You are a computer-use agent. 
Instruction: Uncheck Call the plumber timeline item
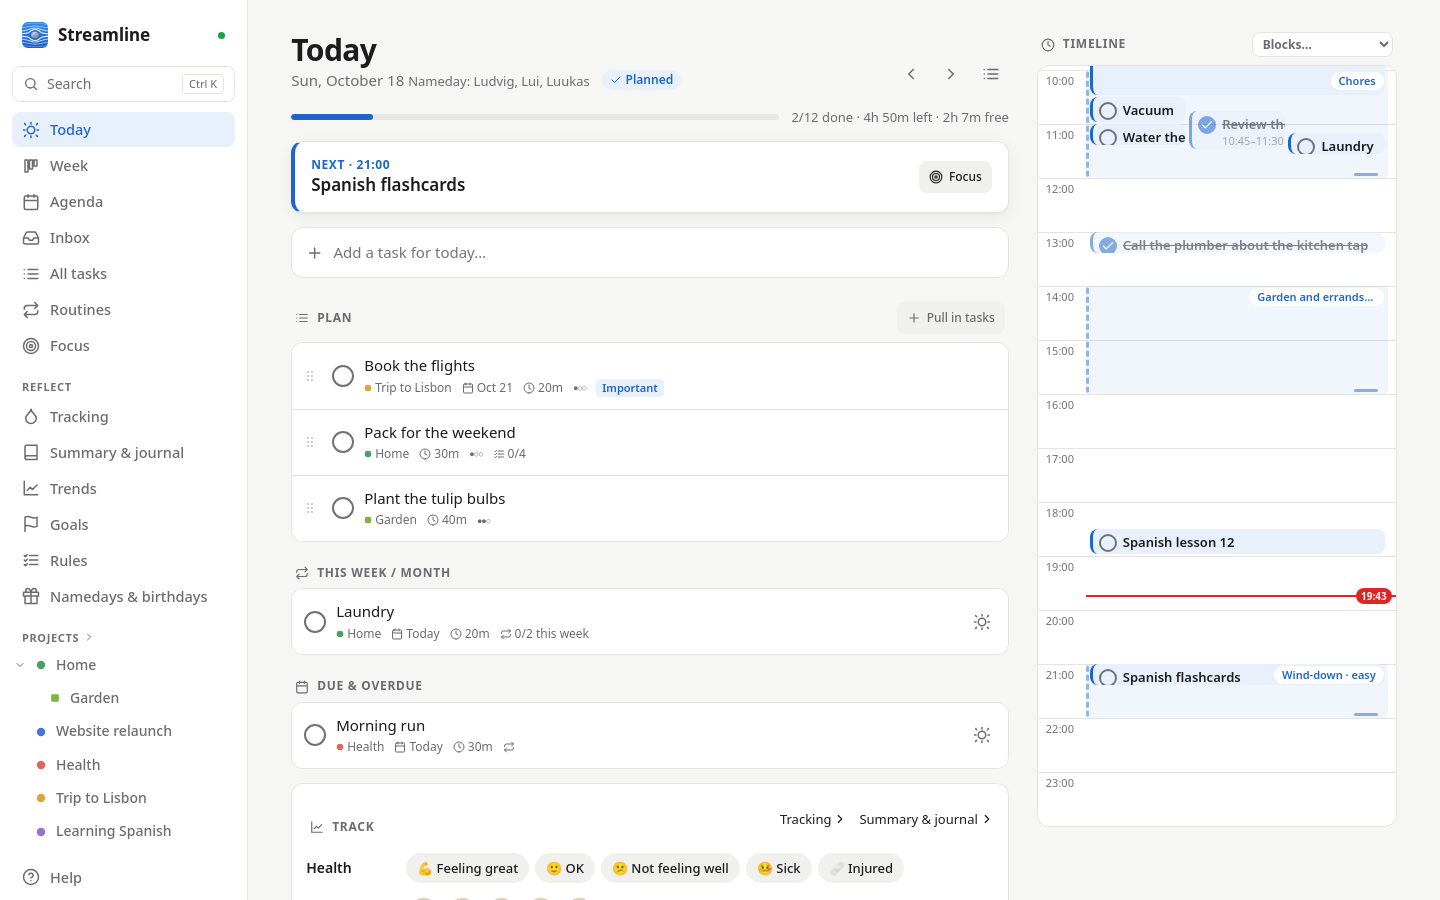coord(1108,245)
